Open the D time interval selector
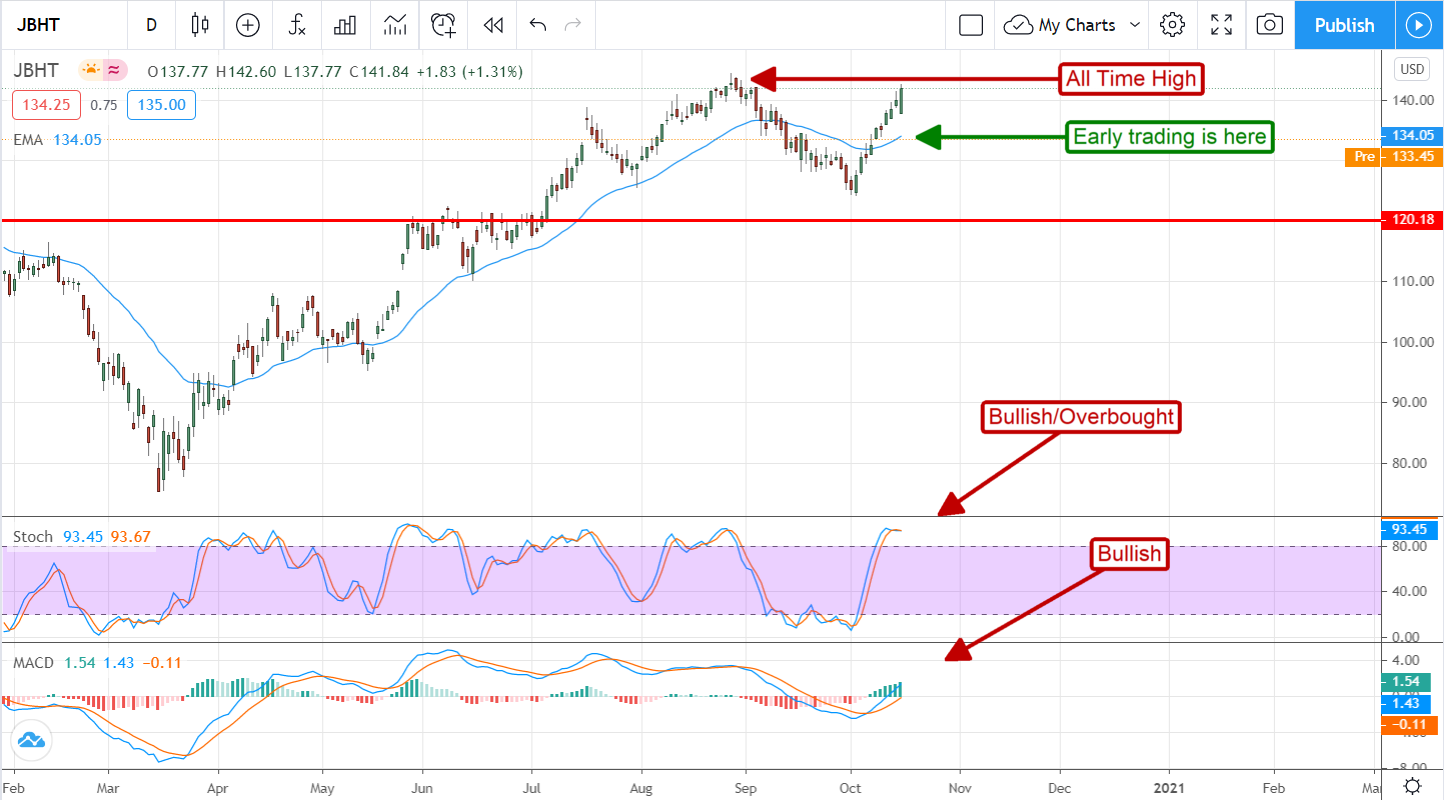The image size is (1444, 800). click(x=152, y=25)
